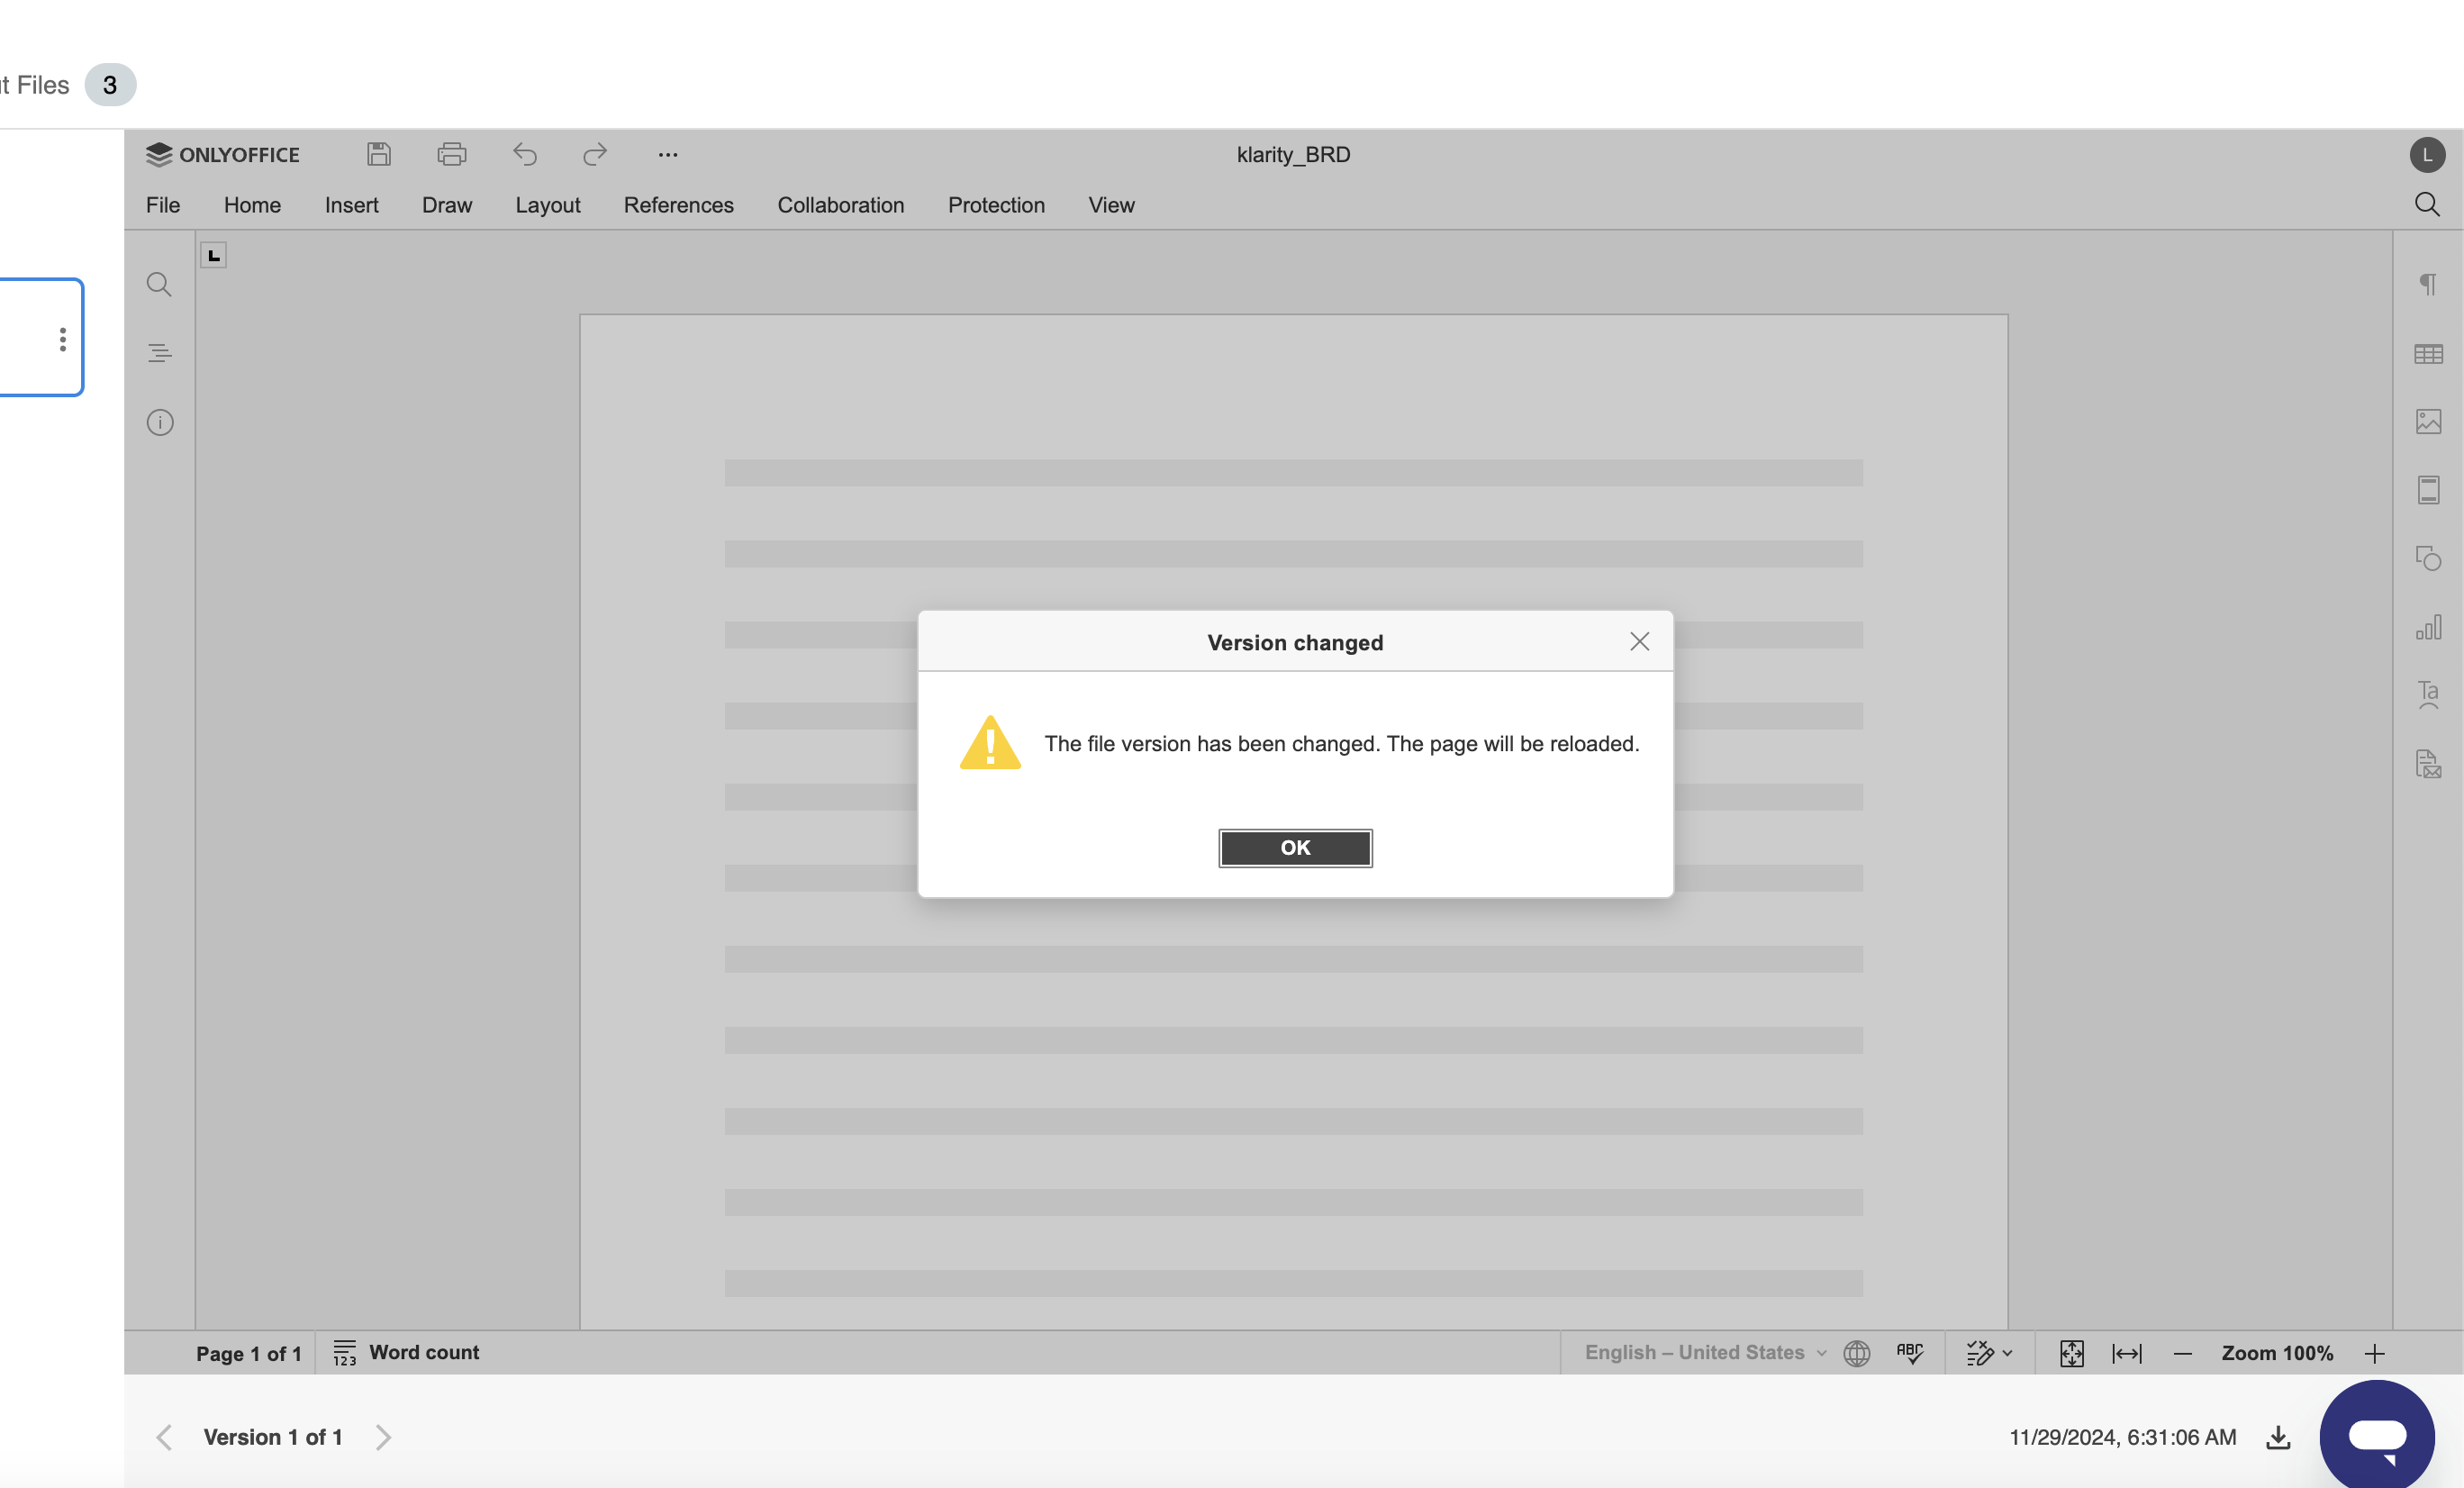Click OK in Version changed dialog
2464x1488 pixels.
coord(1295,847)
